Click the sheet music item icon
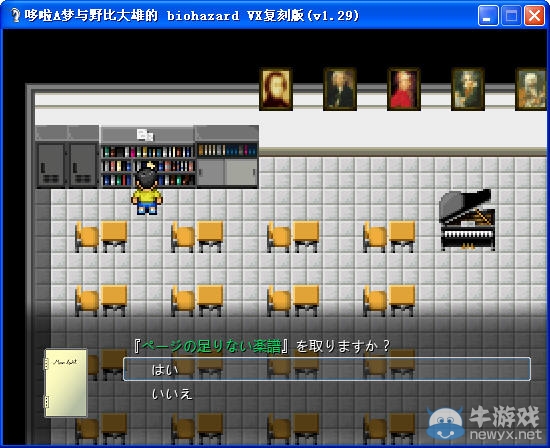The width and height of the screenshot is (550, 448). pos(66,382)
